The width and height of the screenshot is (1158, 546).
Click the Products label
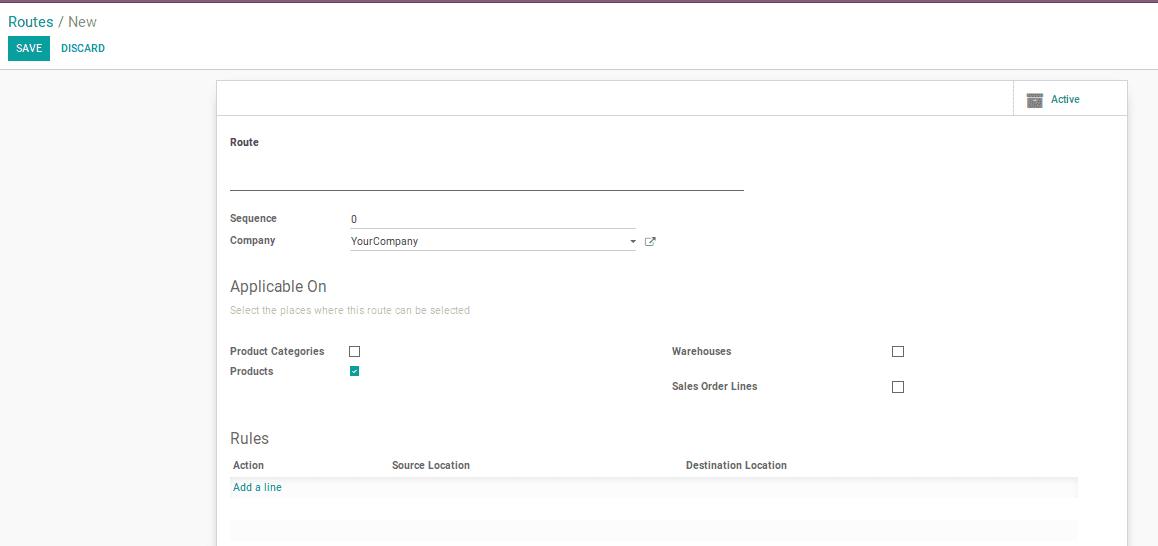tap(252, 372)
